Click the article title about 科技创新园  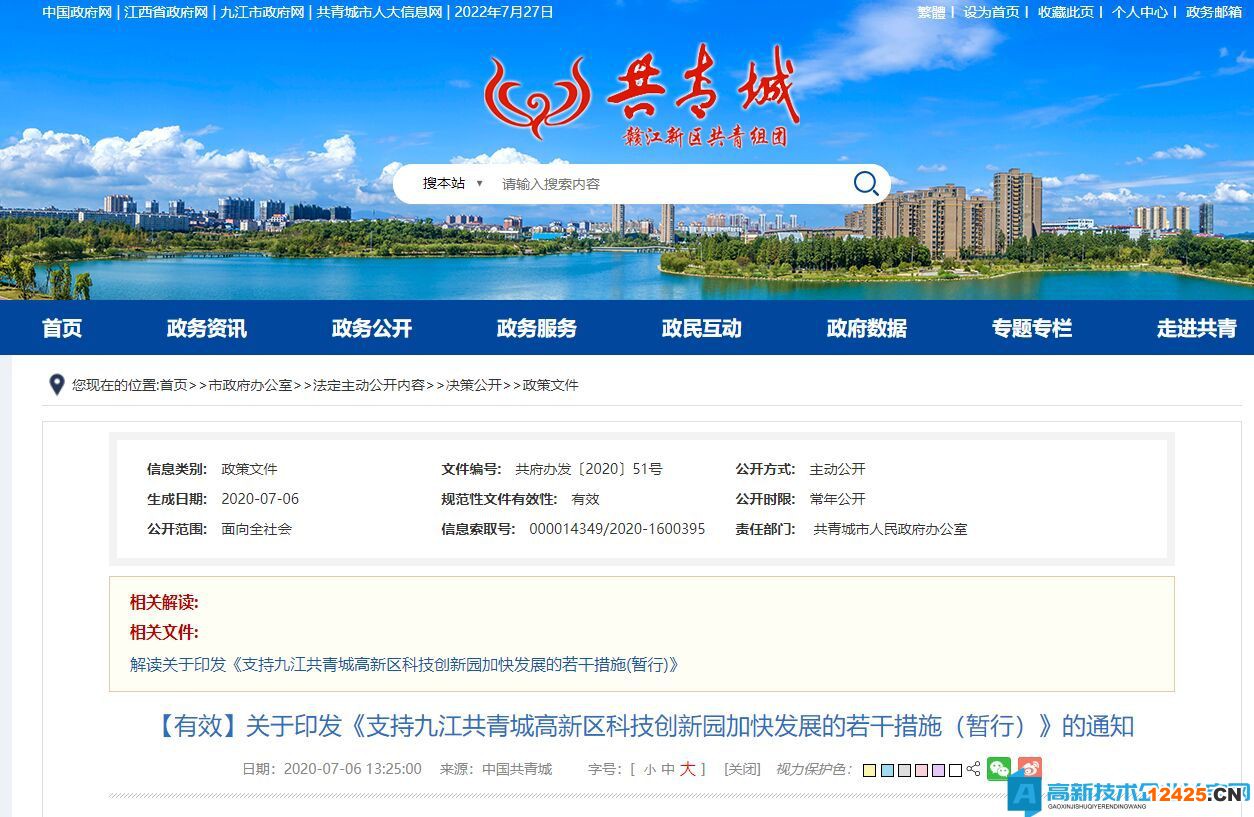point(642,726)
